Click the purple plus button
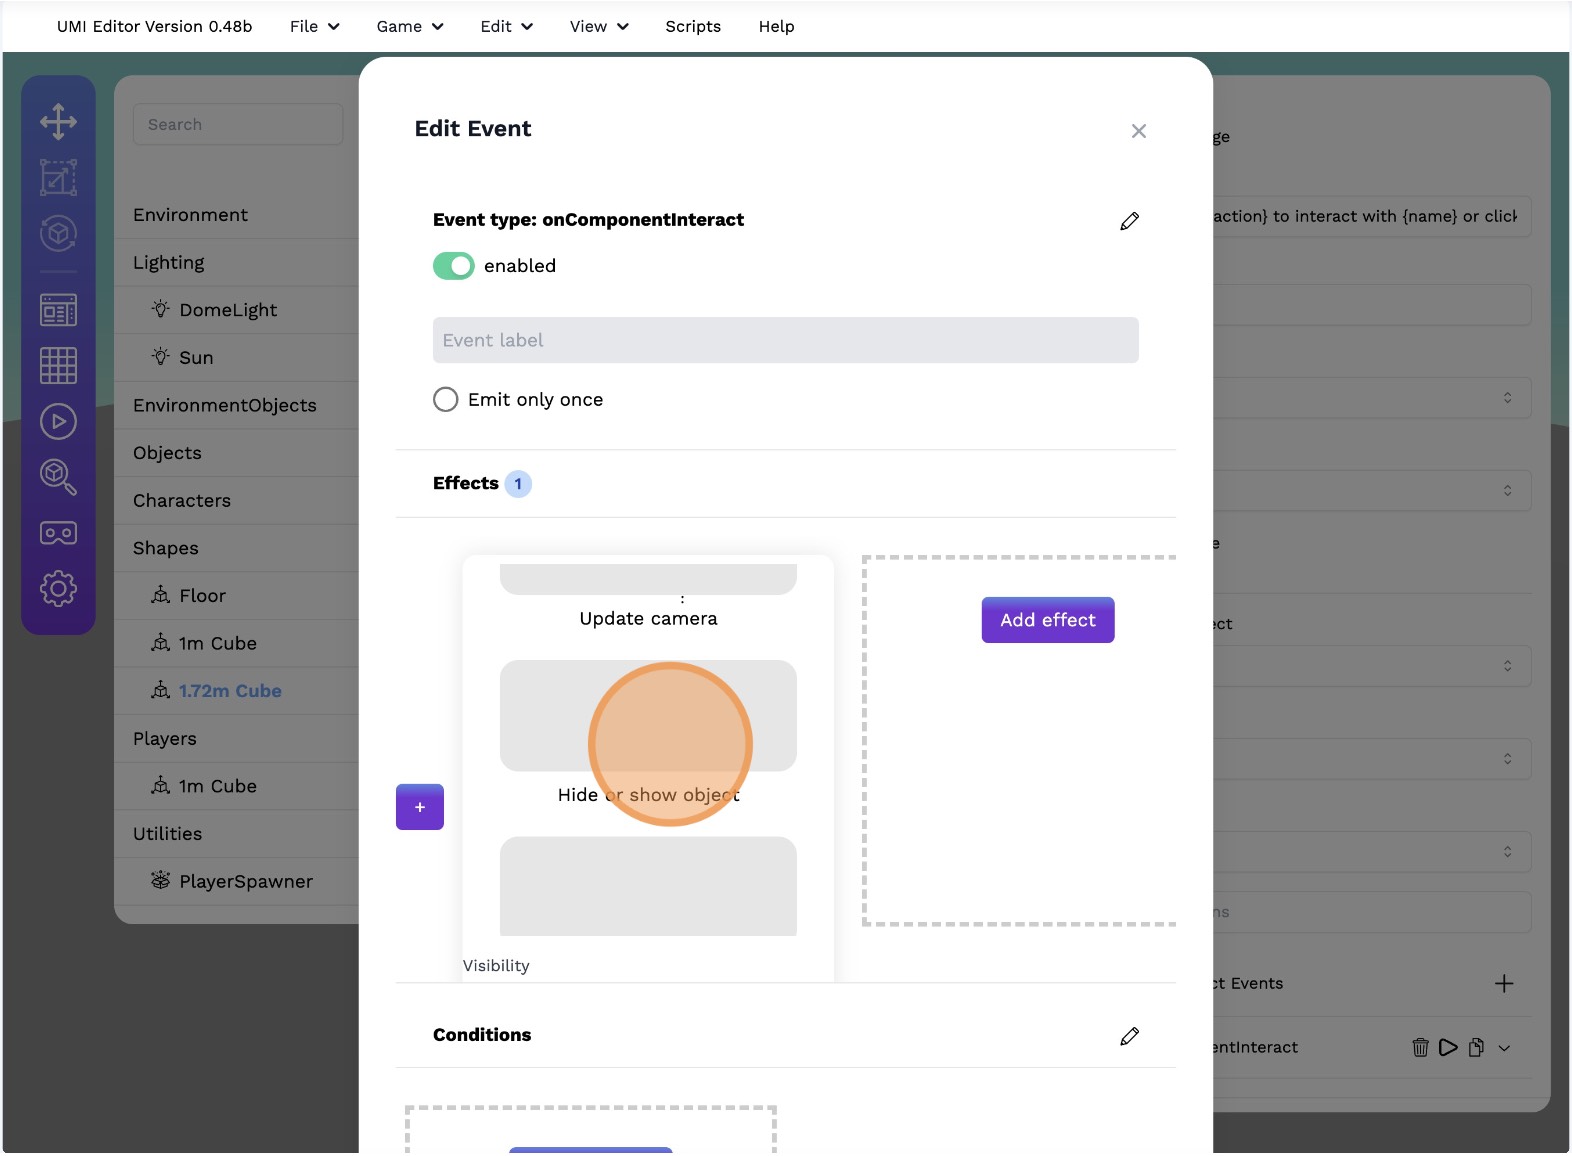1572x1156 pixels. (420, 807)
